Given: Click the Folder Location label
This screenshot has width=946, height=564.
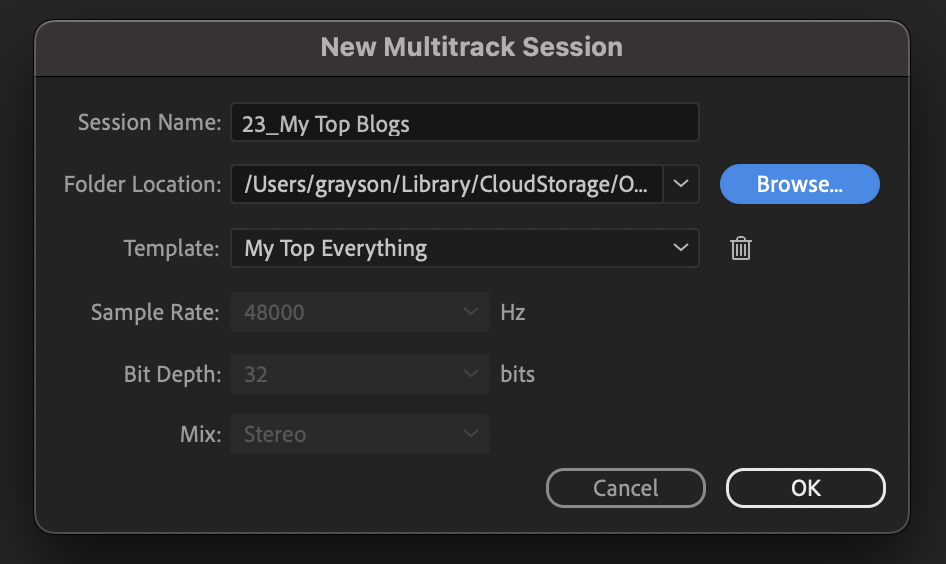Looking at the screenshot, I should [x=143, y=185].
